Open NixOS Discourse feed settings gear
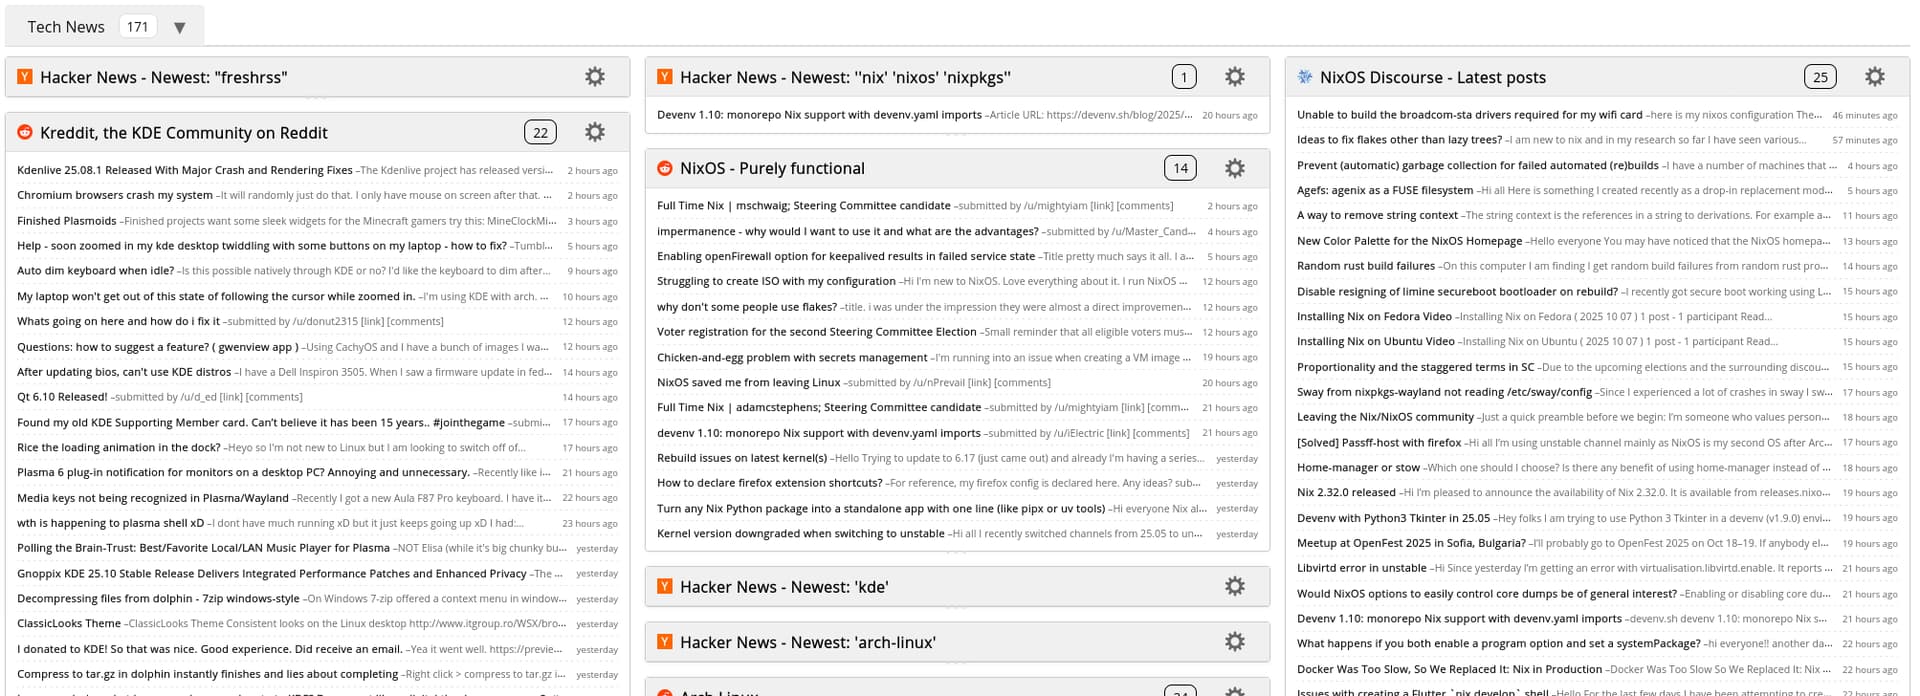 point(1875,77)
